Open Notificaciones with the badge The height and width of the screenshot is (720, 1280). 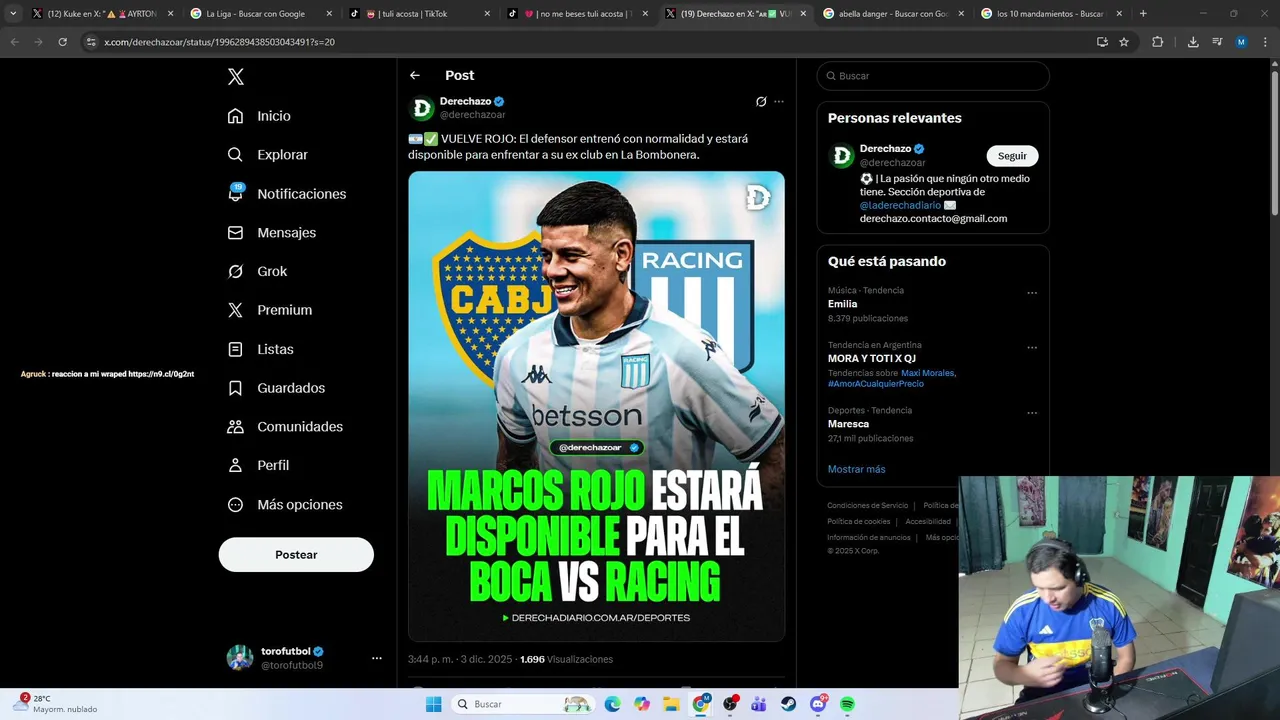pos(286,194)
